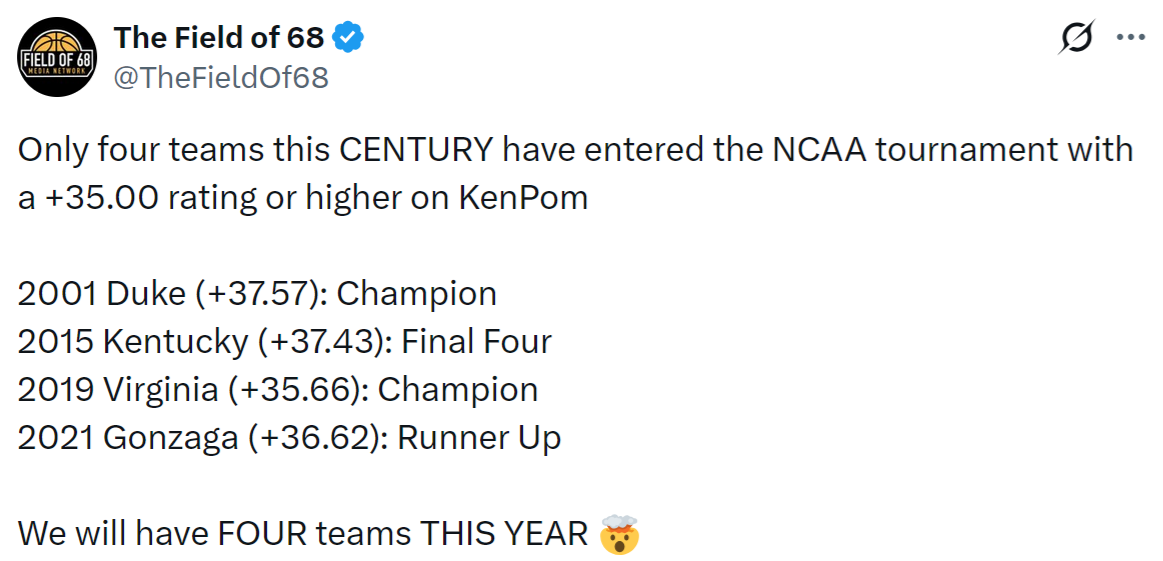Click the 2001 Duke Champion line
The height and width of the screenshot is (561, 1163).
(257, 294)
